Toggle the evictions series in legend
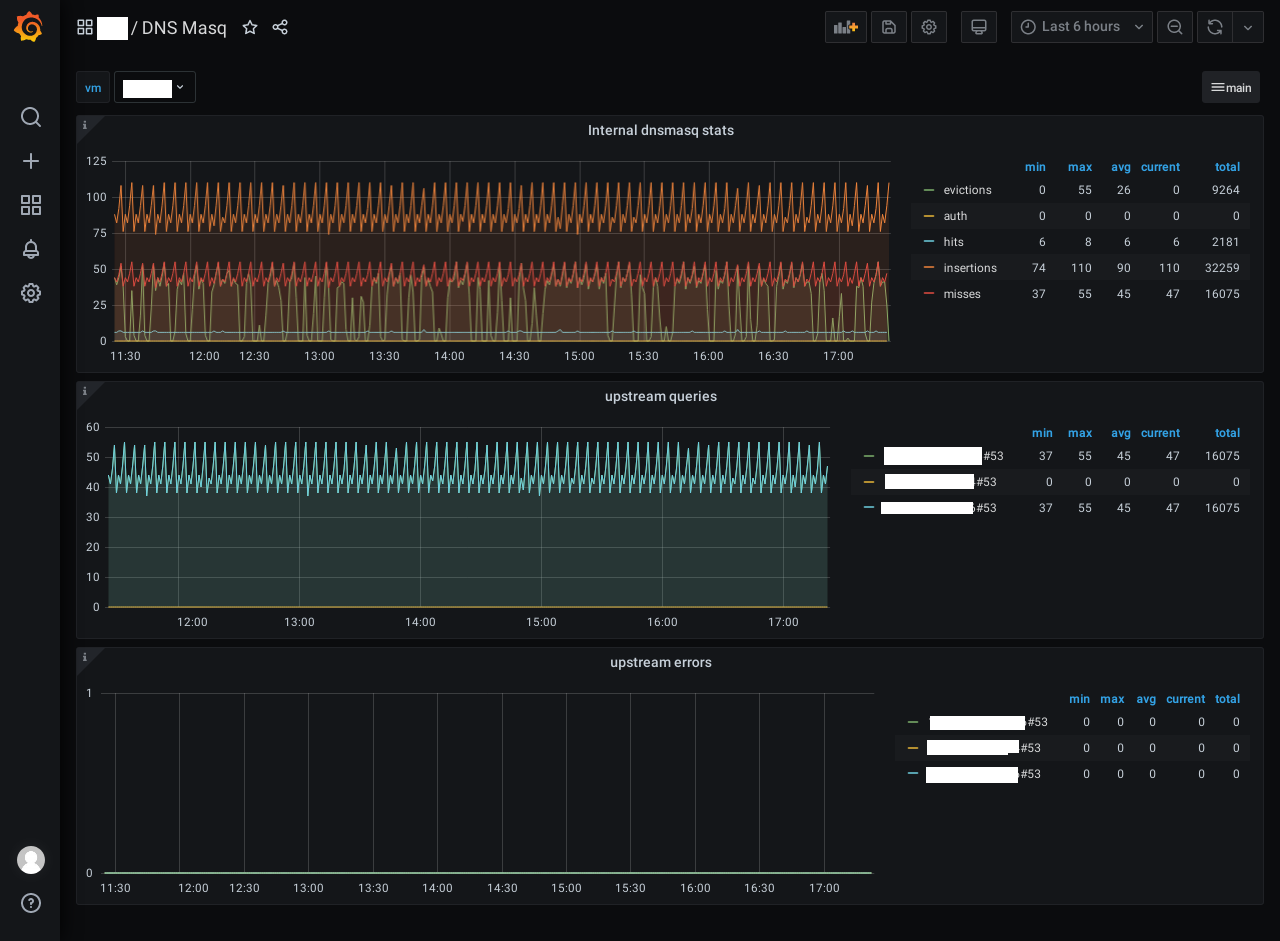 pyautogui.click(x=967, y=190)
